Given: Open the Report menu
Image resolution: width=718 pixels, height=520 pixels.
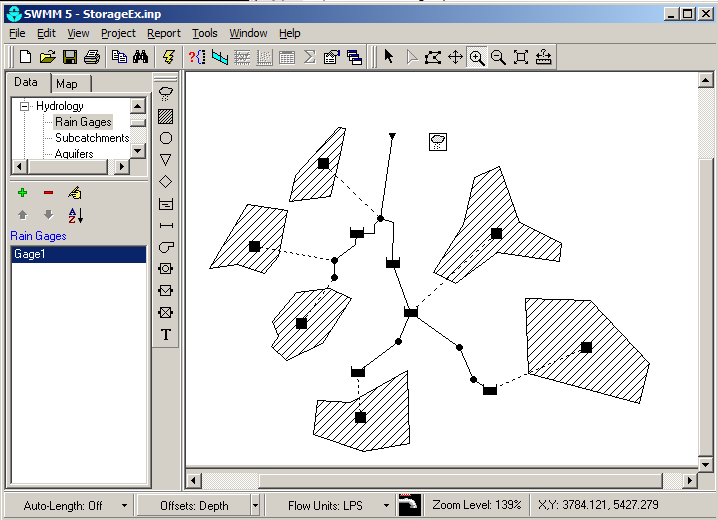Looking at the screenshot, I should [163, 33].
